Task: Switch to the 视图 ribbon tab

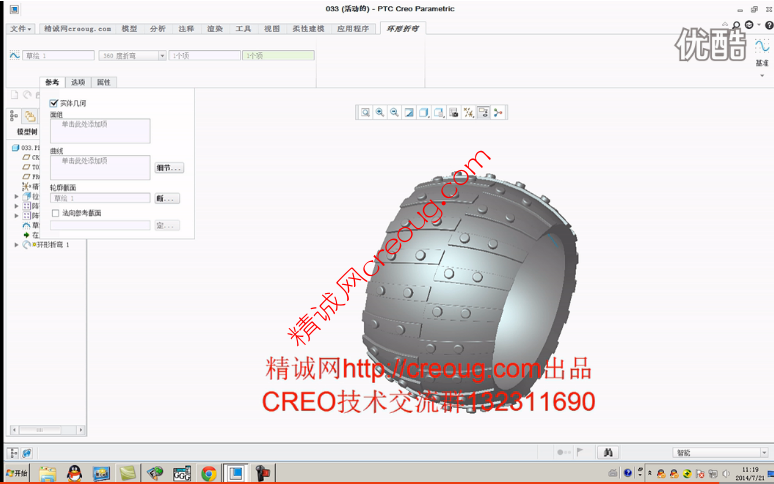Action: pos(271,29)
